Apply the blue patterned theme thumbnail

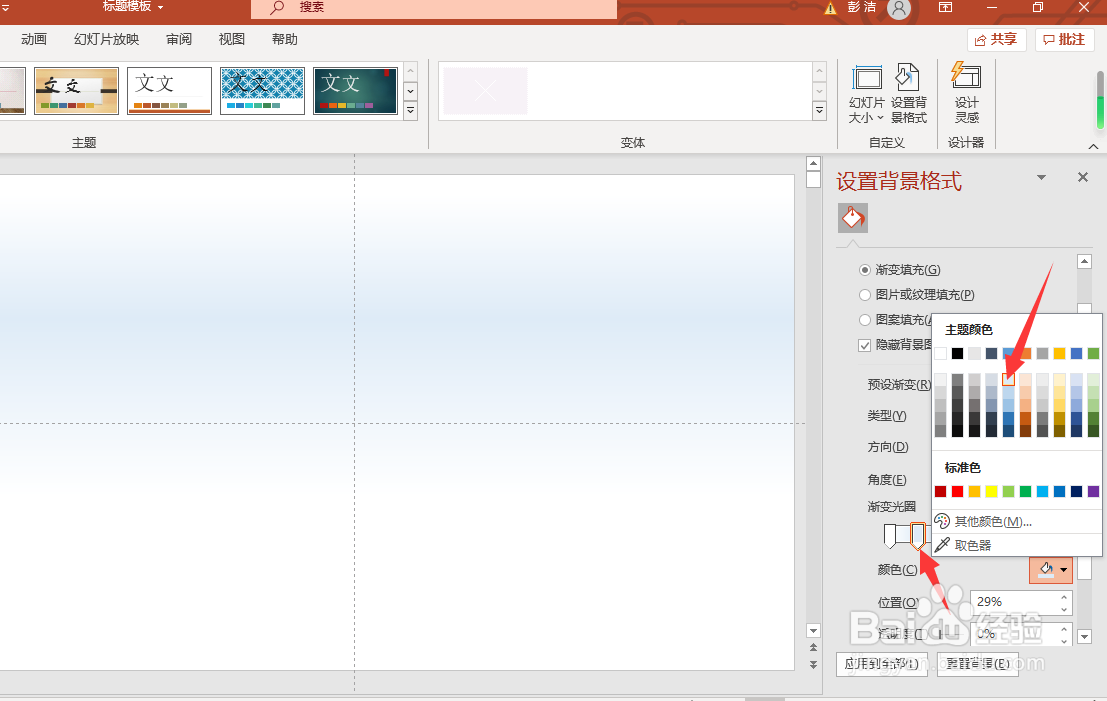(x=262, y=90)
